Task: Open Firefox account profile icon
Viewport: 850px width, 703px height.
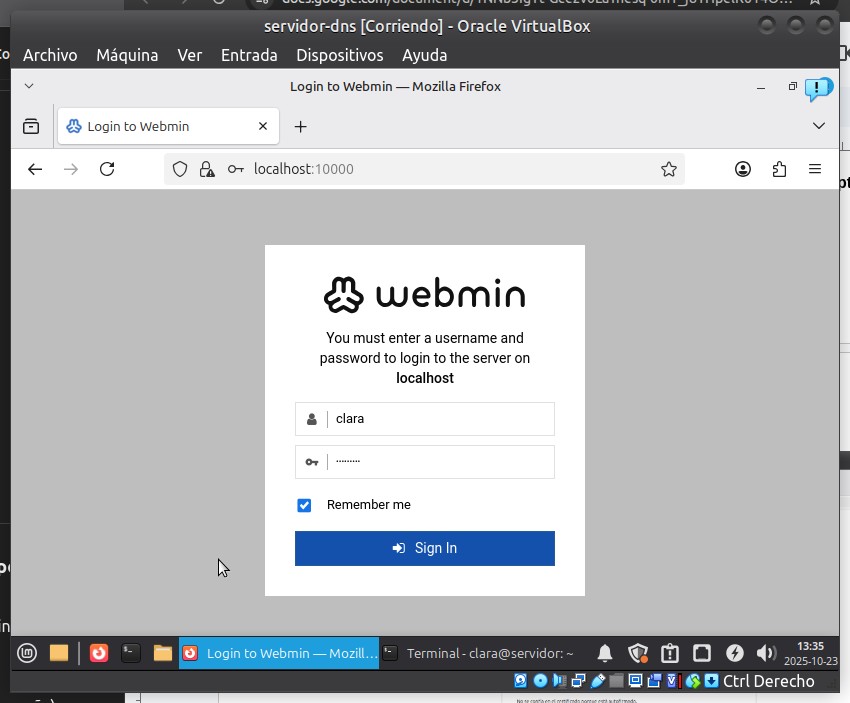Action: point(743,170)
